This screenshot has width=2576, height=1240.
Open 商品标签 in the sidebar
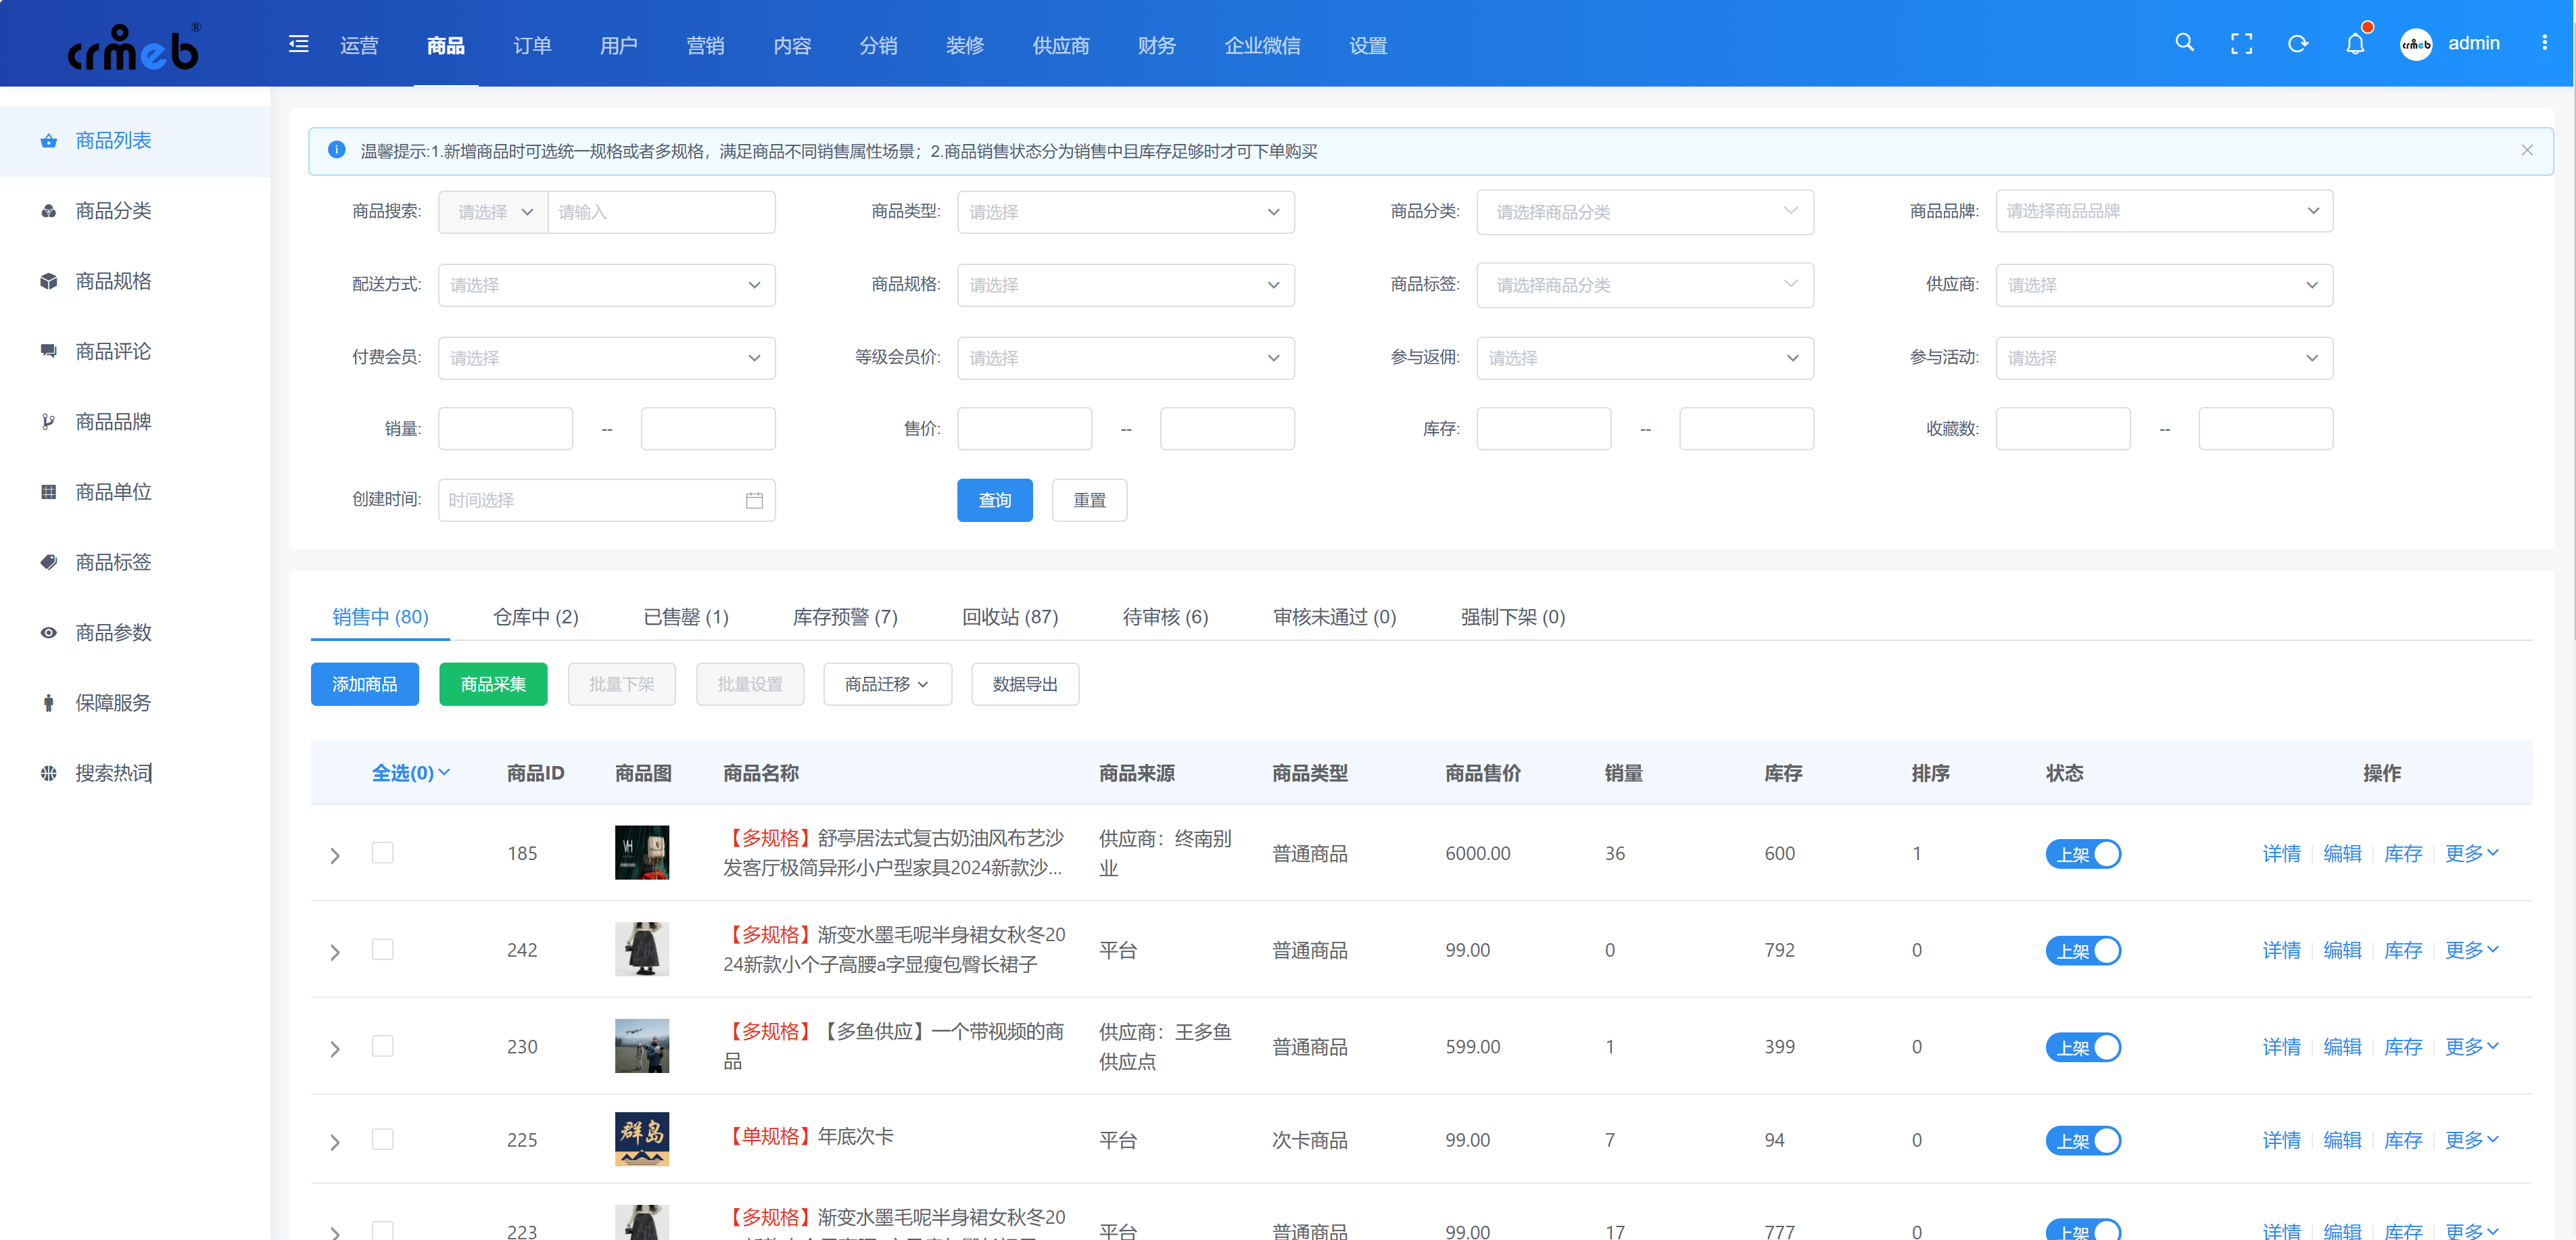[135, 562]
